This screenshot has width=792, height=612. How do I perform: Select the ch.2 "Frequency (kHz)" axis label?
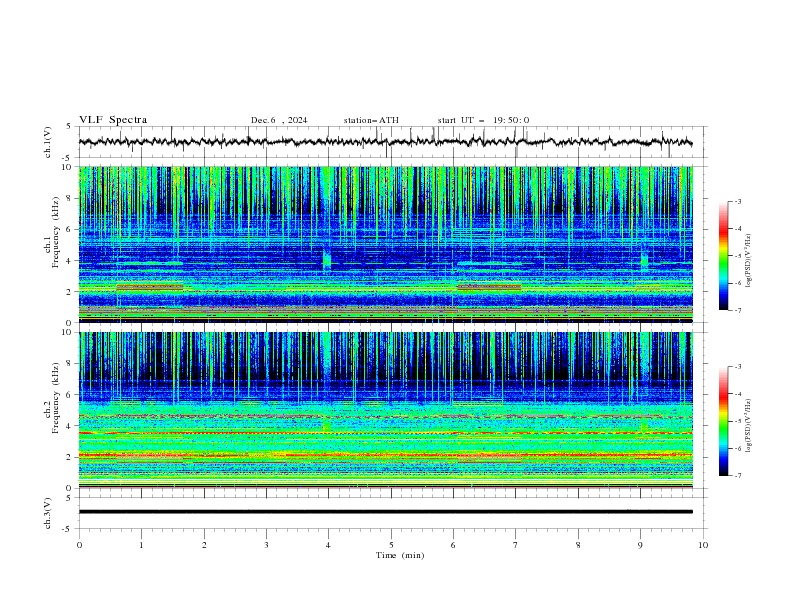click(x=56, y=397)
